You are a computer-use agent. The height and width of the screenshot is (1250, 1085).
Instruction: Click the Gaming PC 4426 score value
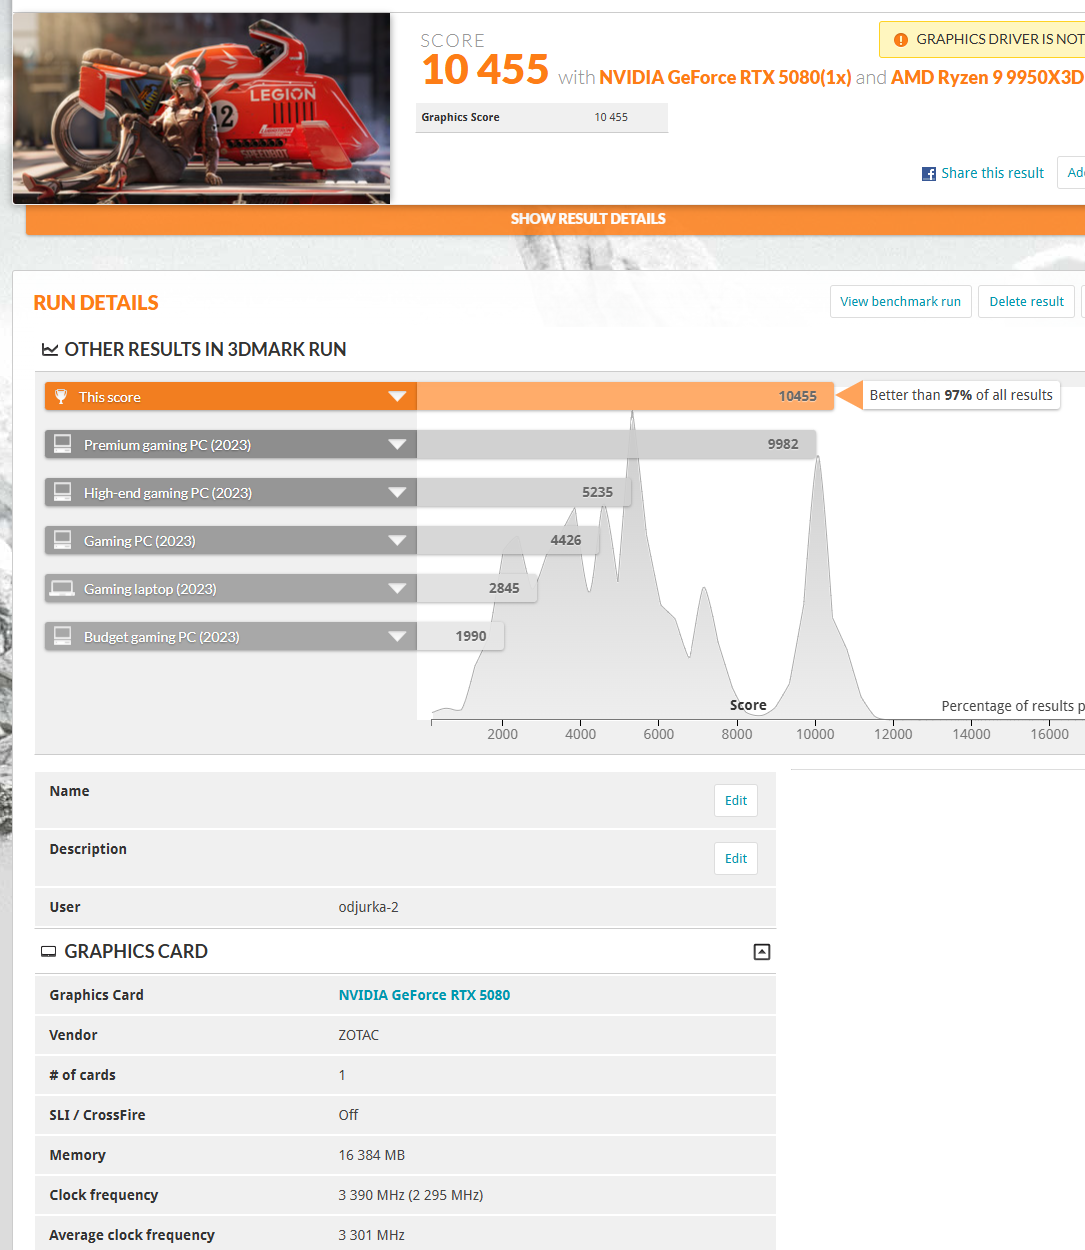click(565, 540)
